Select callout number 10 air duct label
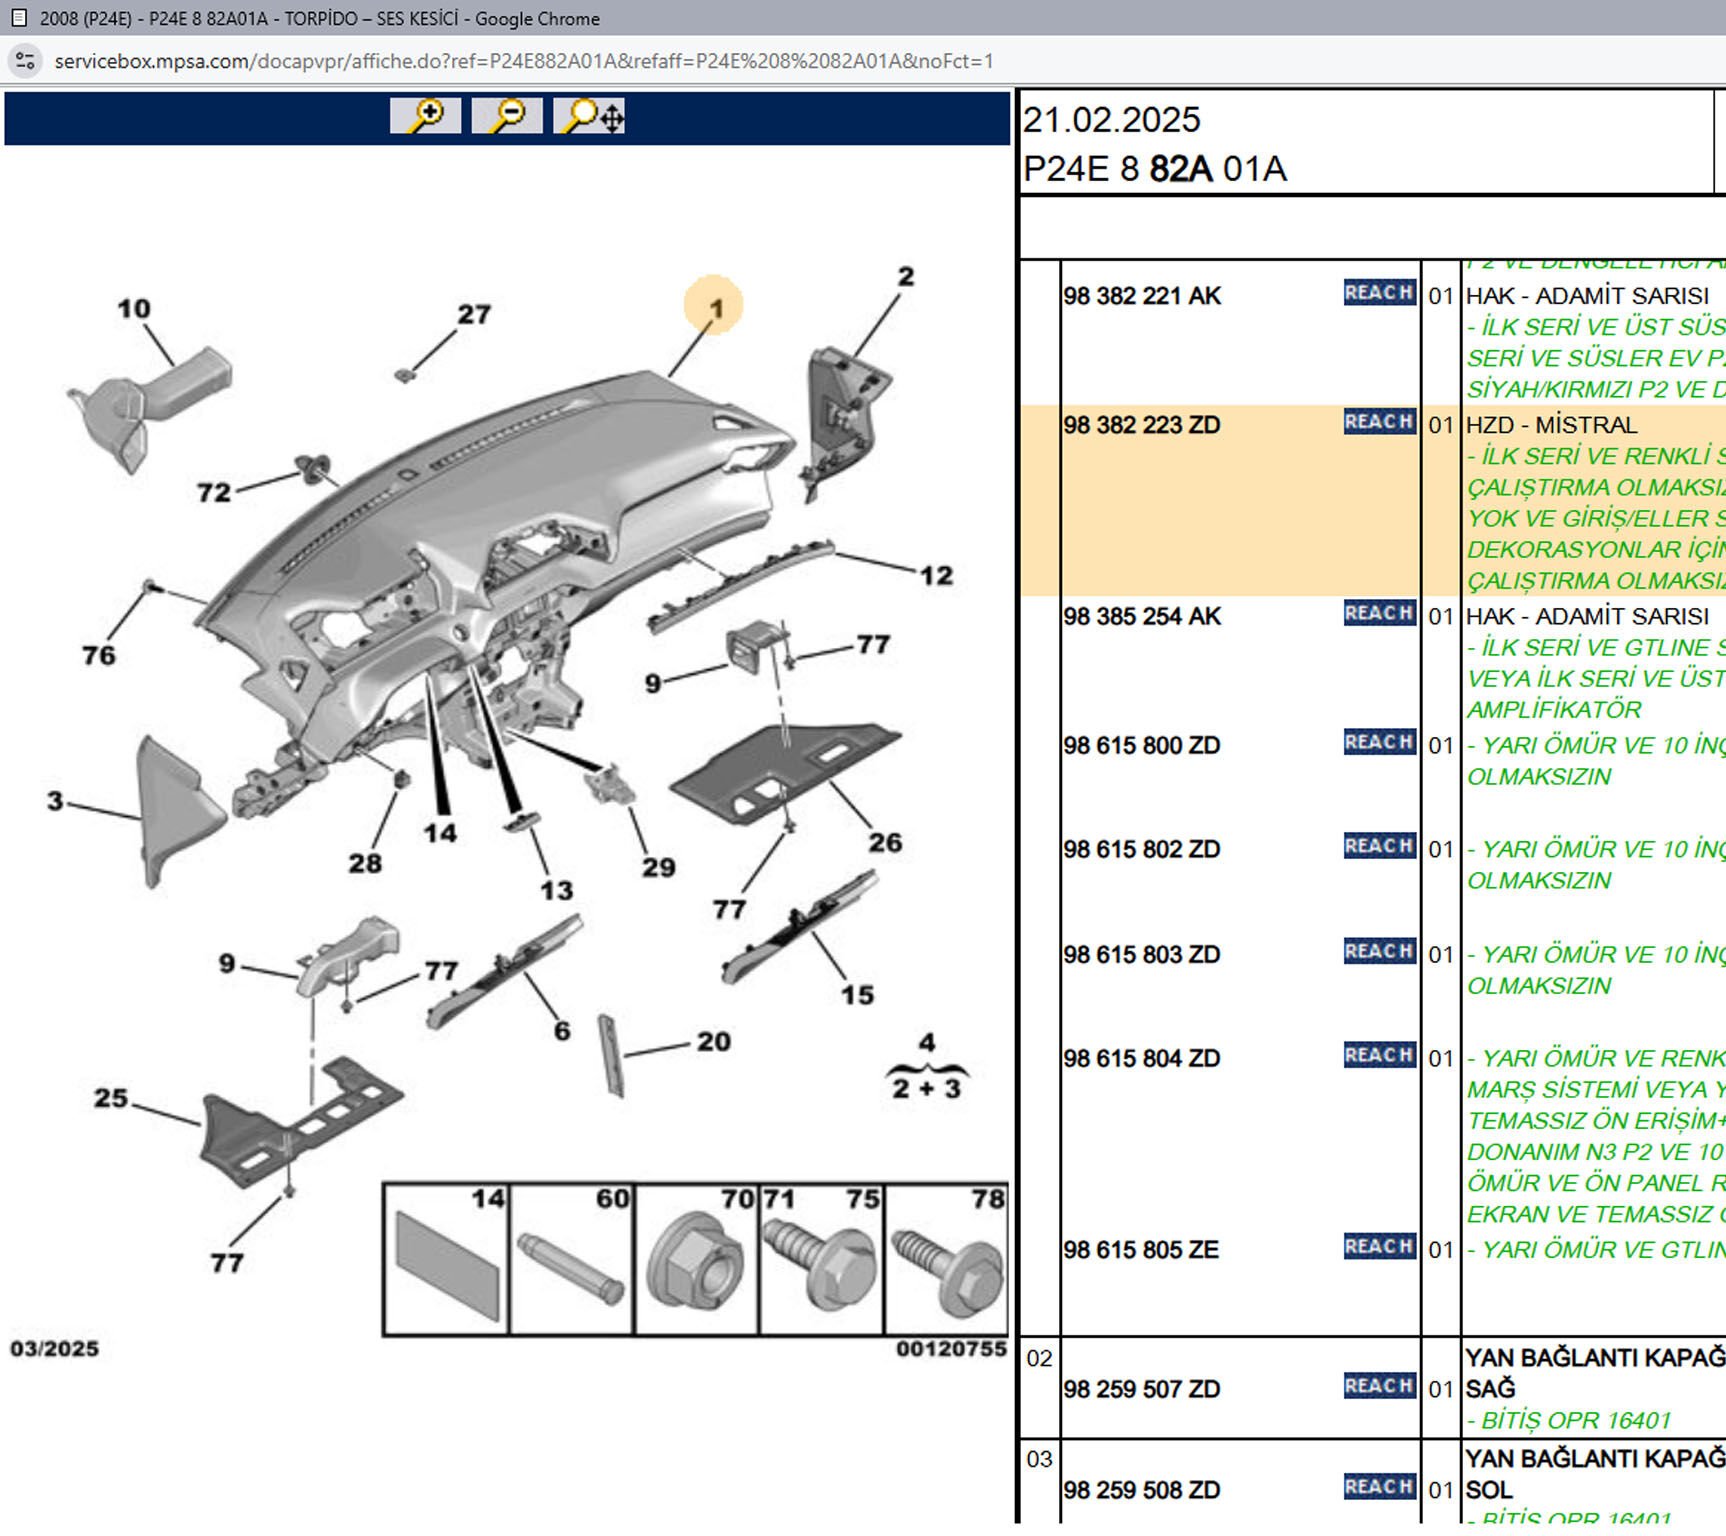This screenshot has height=1536, width=1726. [134, 309]
